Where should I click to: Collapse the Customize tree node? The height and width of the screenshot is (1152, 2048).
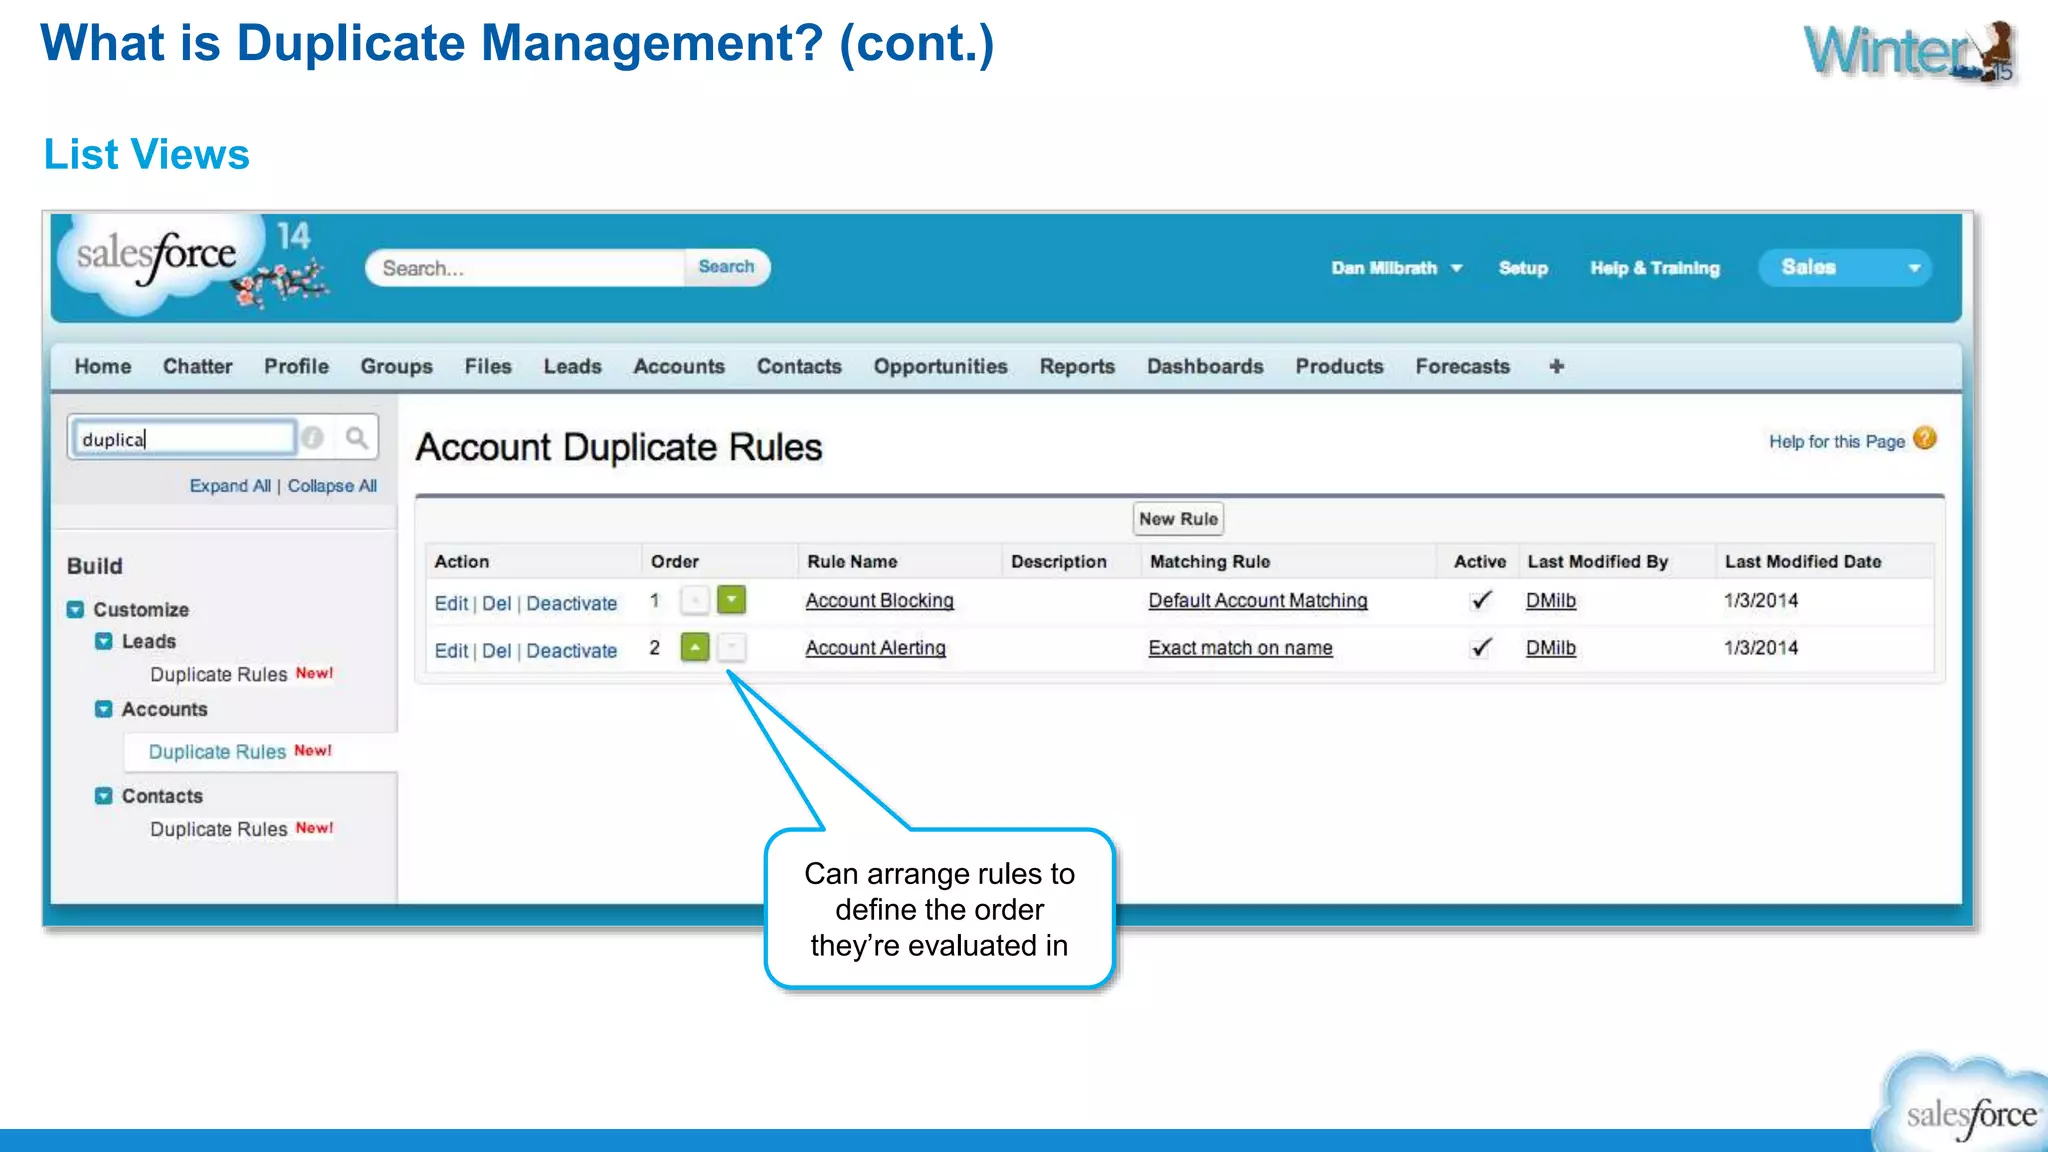pyautogui.click(x=75, y=610)
